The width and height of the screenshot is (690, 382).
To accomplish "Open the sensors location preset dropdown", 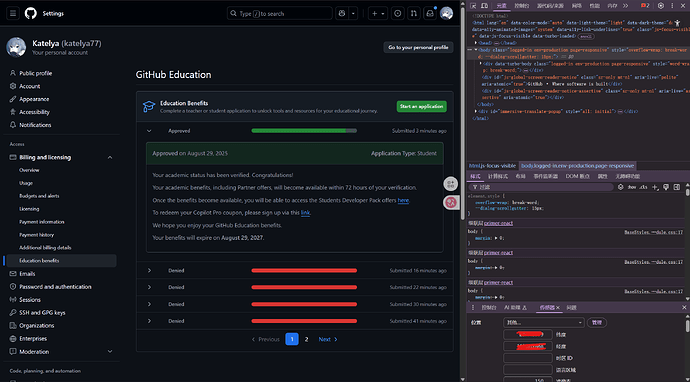I will coord(544,323).
